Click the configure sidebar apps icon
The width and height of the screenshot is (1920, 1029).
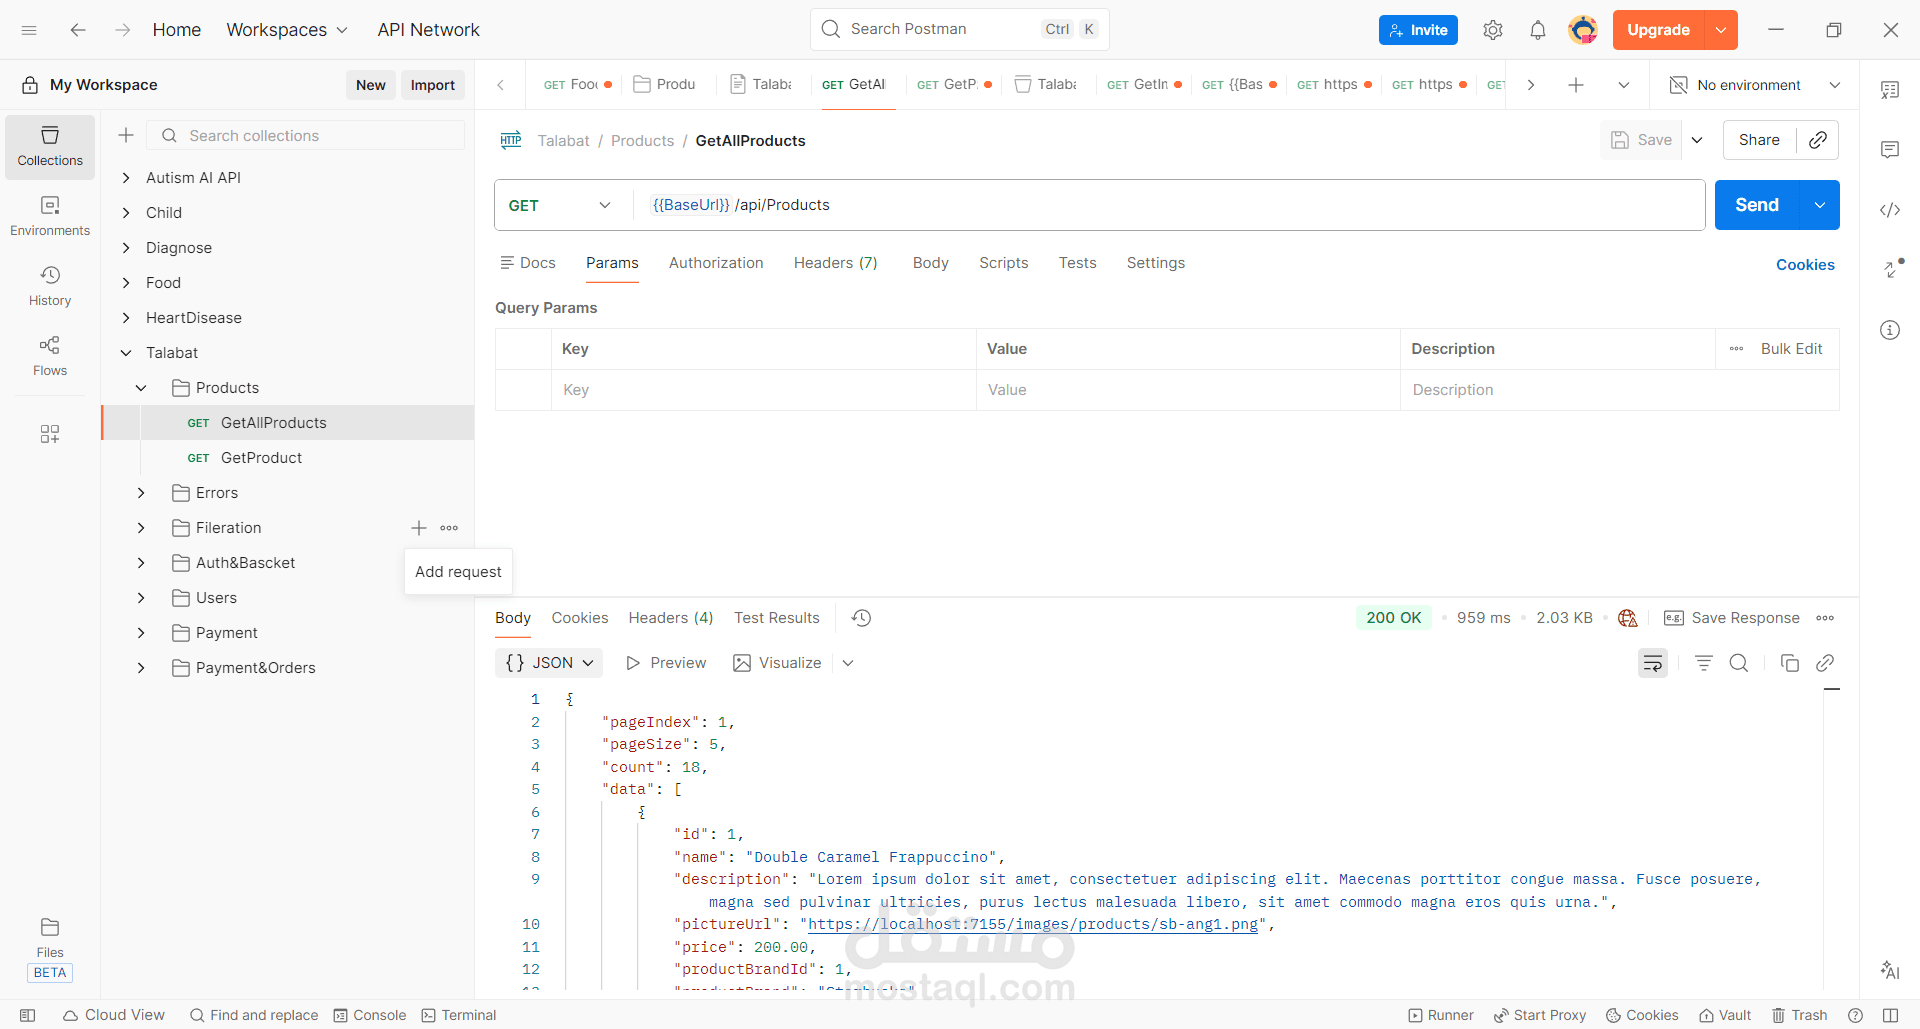tap(50, 434)
